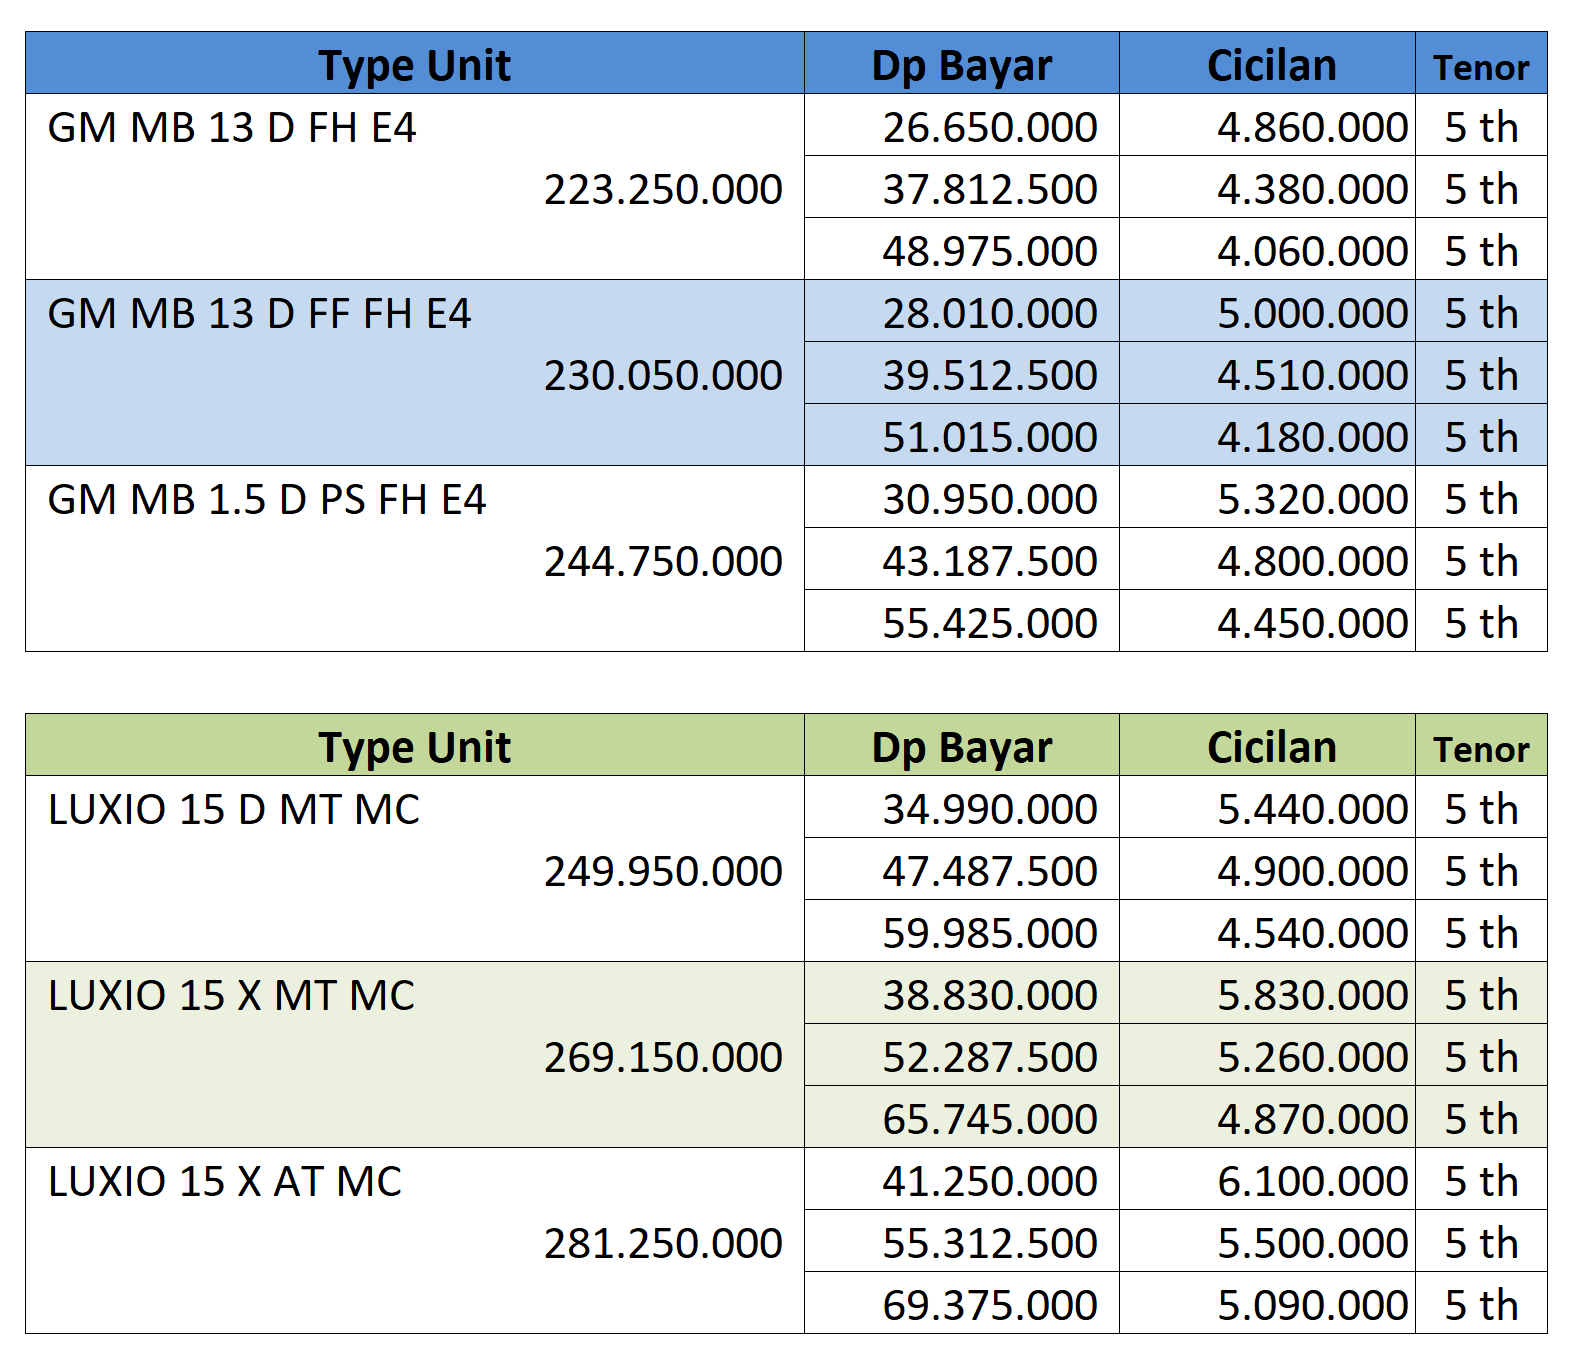Click the green table's Tenor header
The height and width of the screenshot is (1371, 1572).
[1480, 750]
